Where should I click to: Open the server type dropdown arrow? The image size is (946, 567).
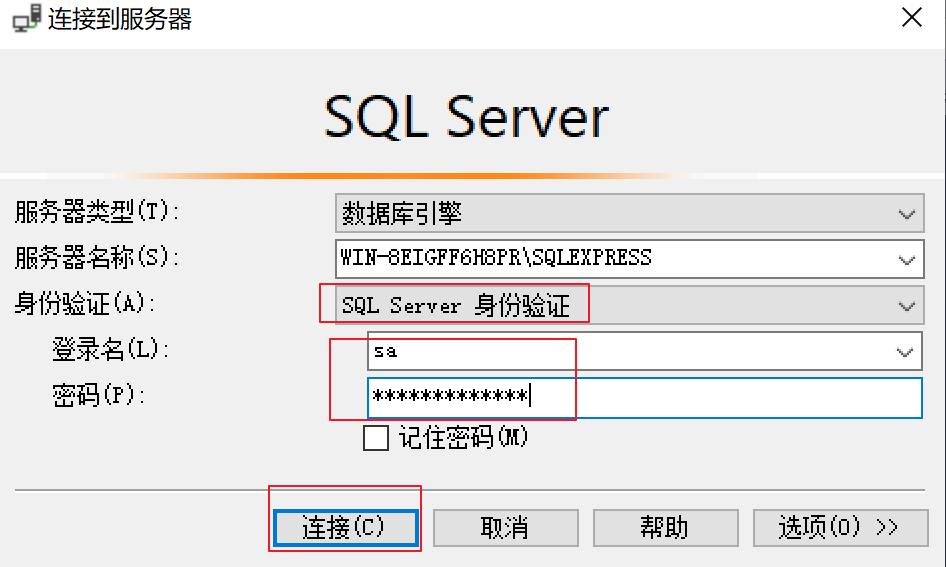pyautogui.click(x=906, y=214)
